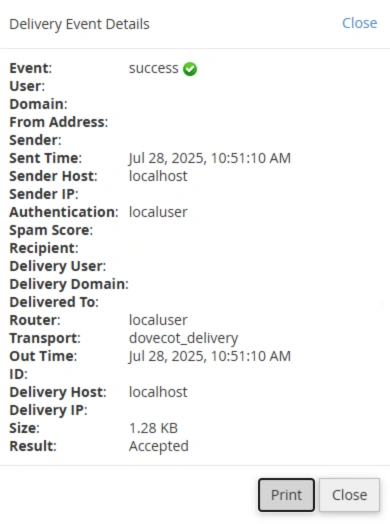
Task: Click the Print button
Action: 286,495
